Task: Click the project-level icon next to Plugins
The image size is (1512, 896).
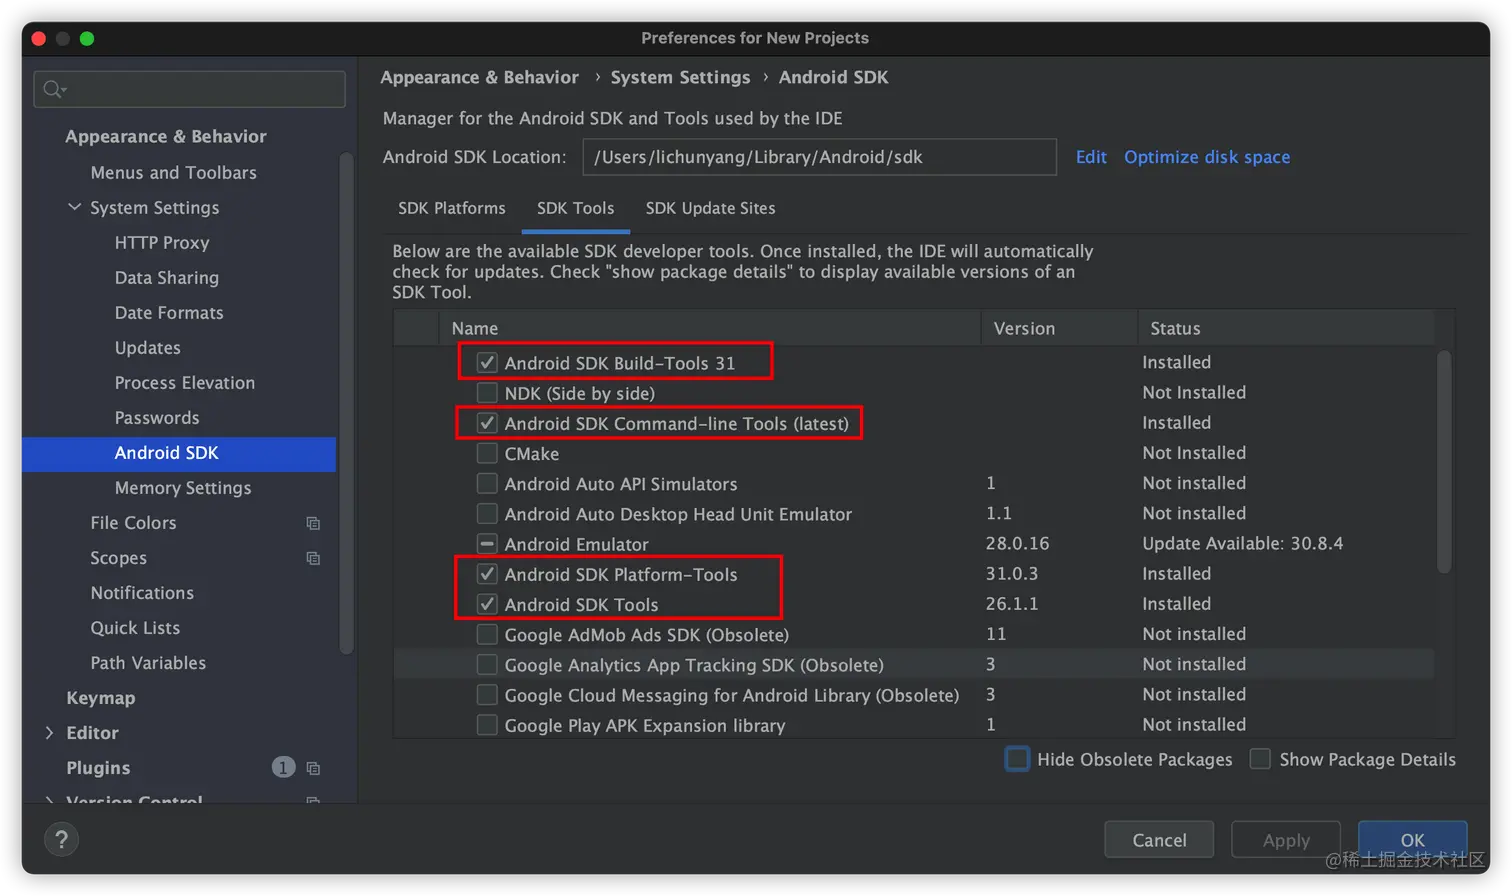Action: [313, 768]
